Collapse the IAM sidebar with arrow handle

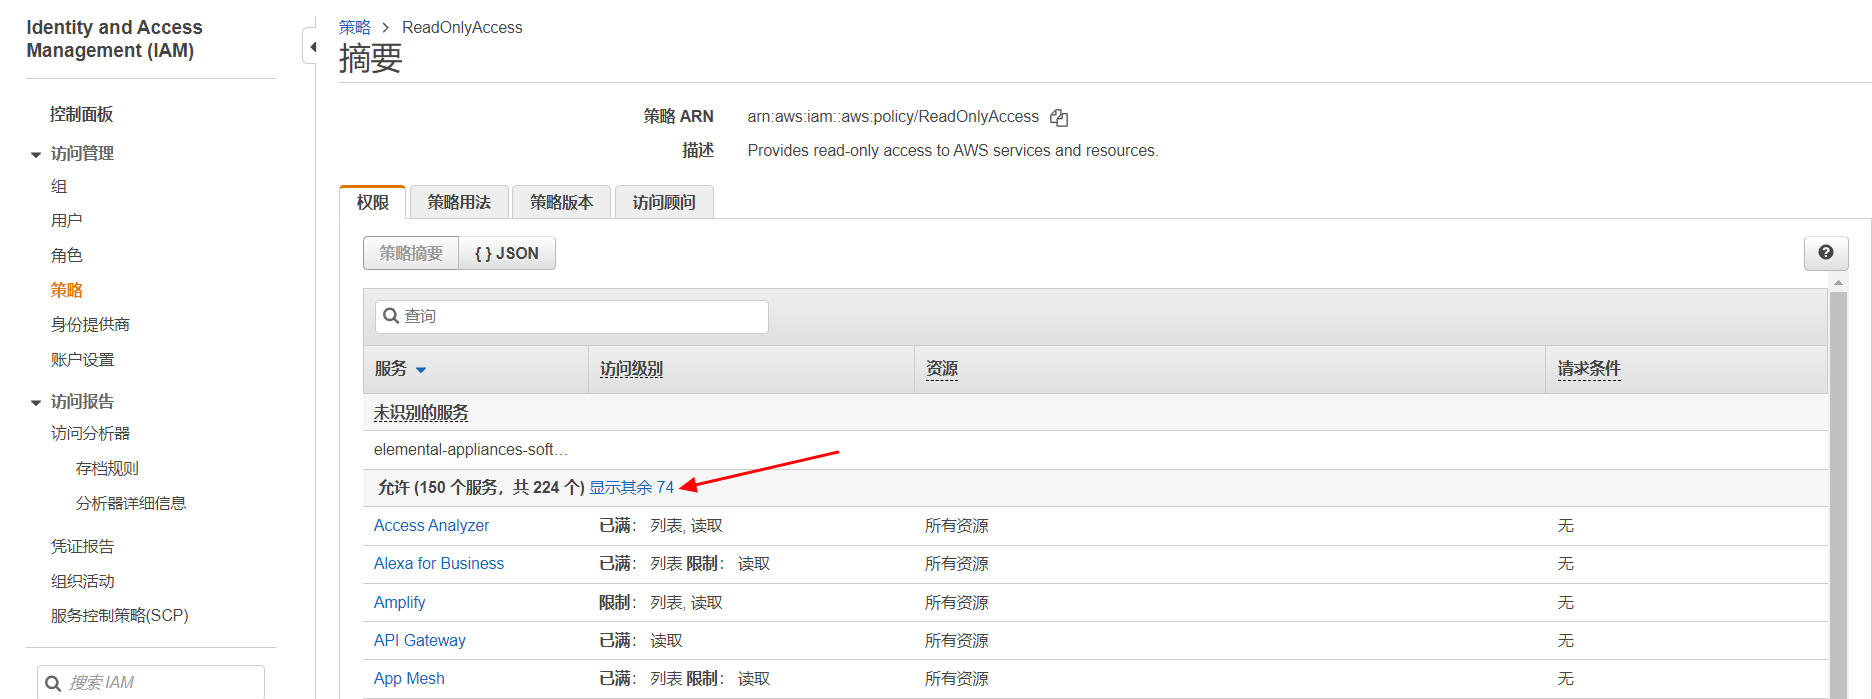[x=311, y=47]
